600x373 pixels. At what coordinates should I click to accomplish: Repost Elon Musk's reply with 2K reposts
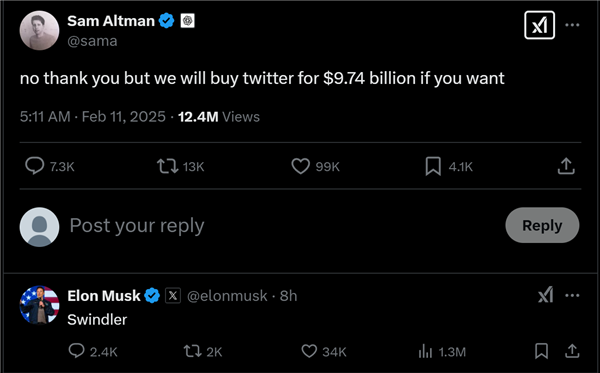pos(193,351)
